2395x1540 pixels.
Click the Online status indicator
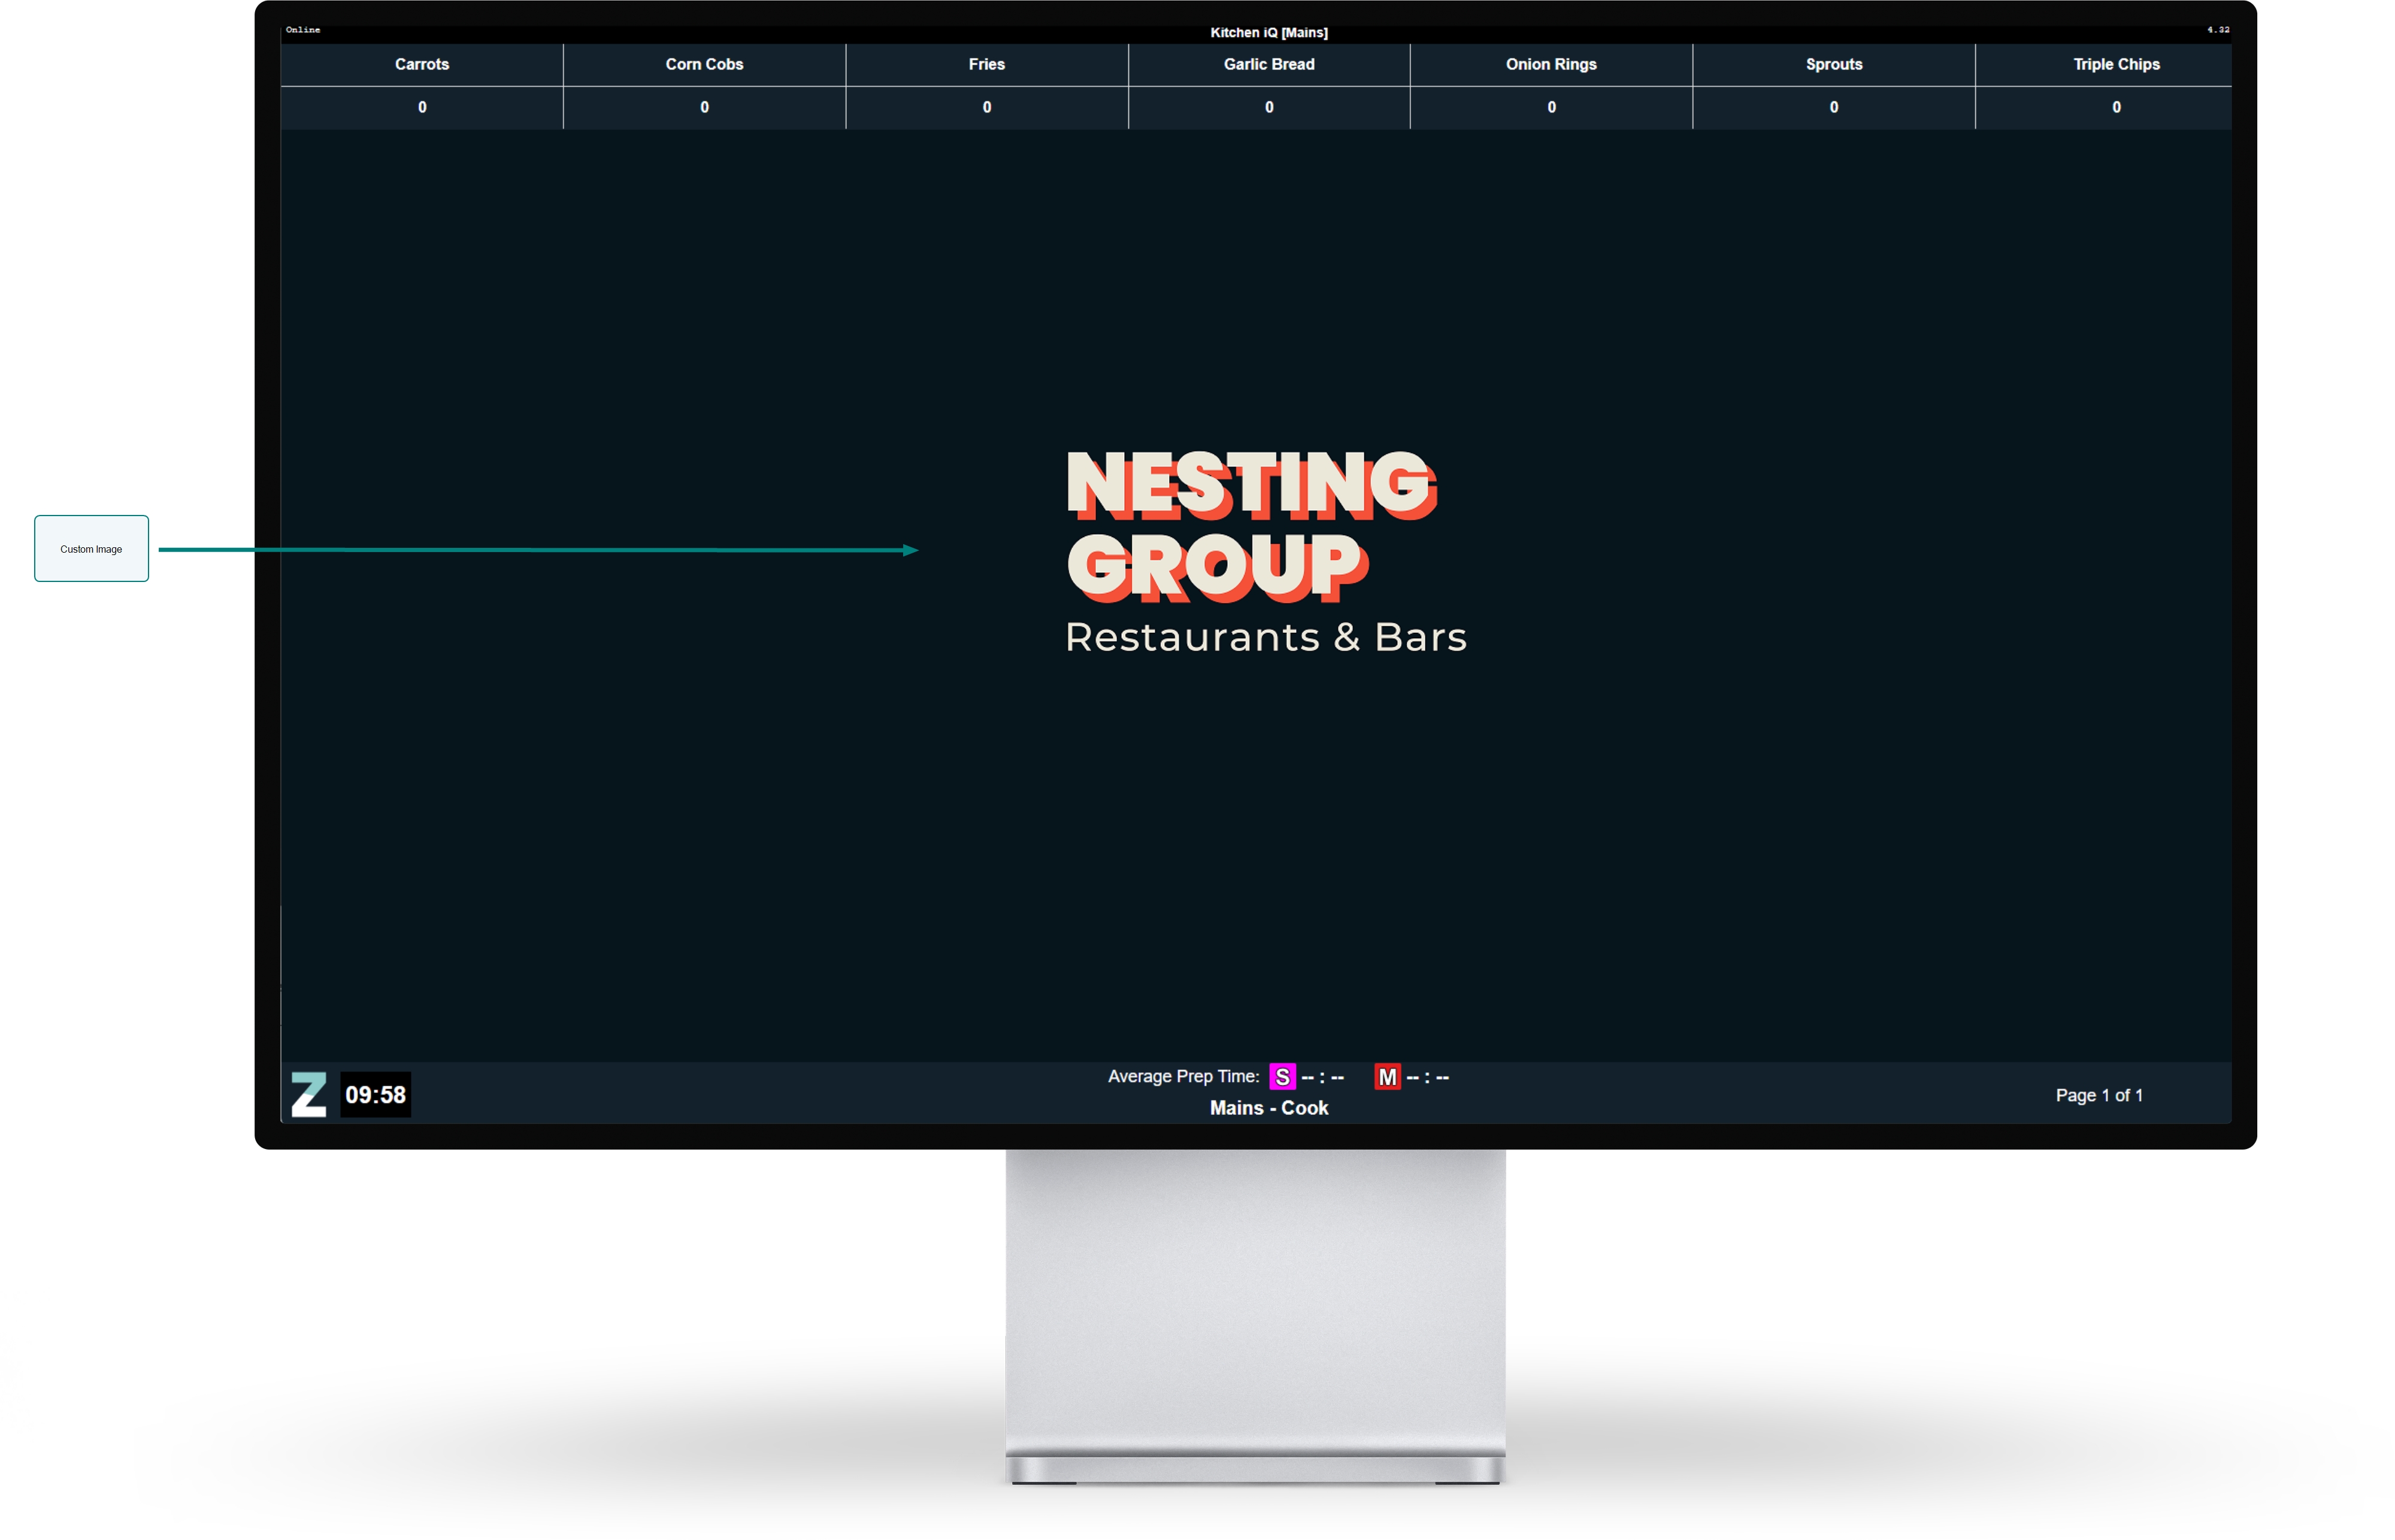[303, 30]
